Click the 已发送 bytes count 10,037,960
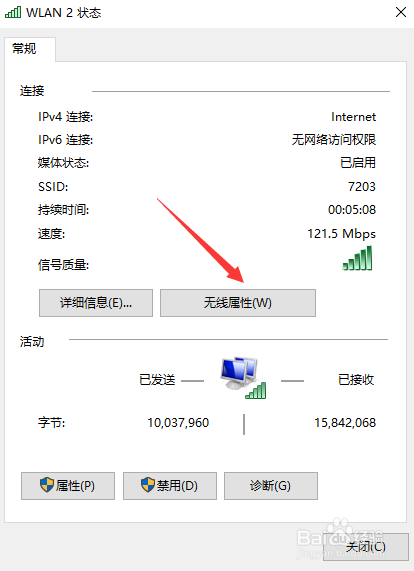414x571 pixels. (178, 423)
